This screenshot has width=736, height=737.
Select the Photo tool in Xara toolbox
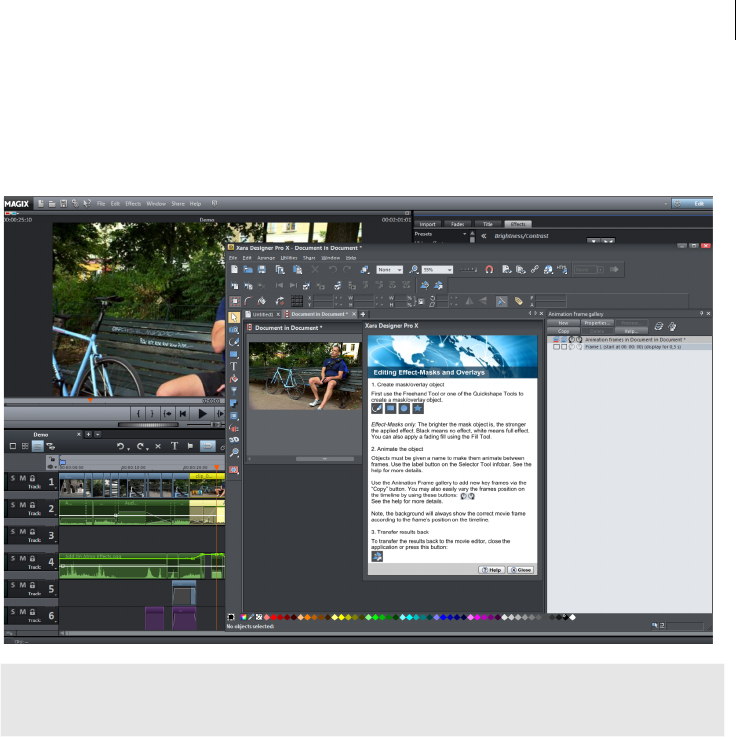pos(234,329)
